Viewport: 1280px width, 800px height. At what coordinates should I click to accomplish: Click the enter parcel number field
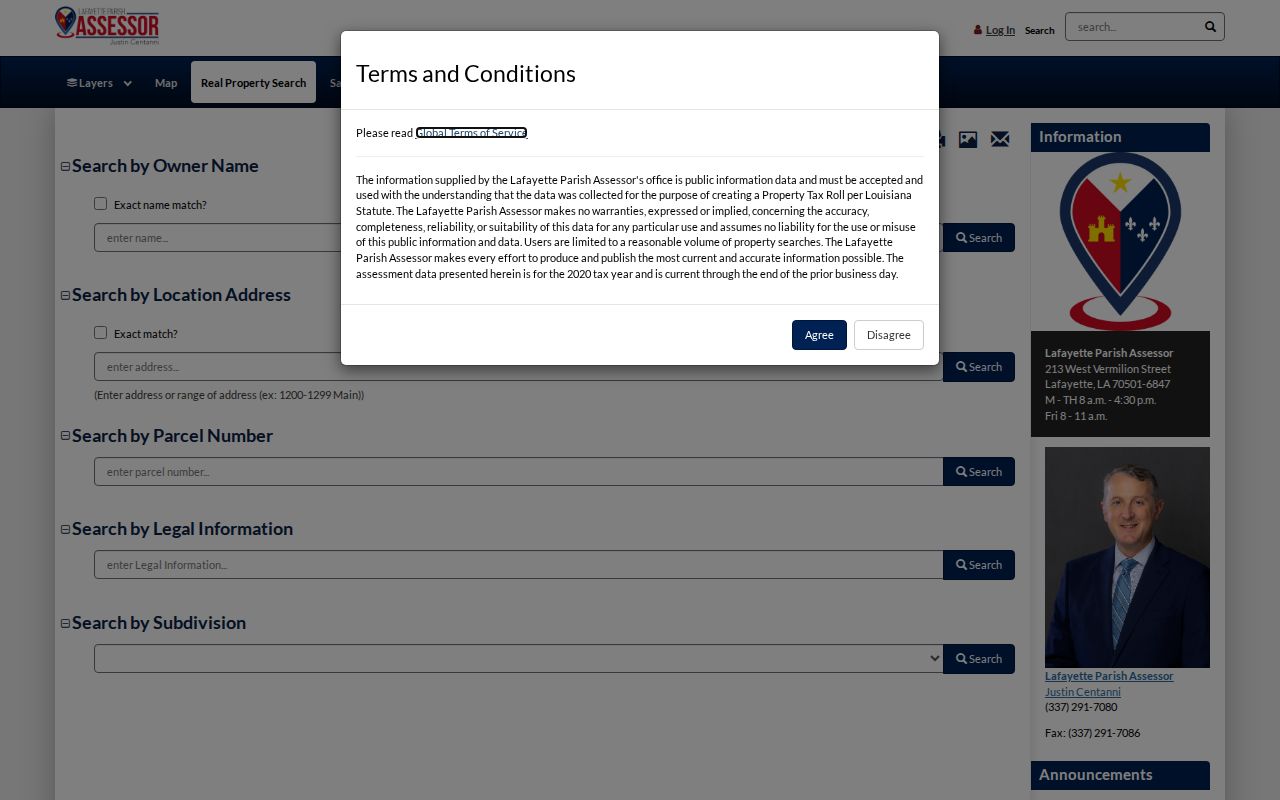(x=519, y=472)
